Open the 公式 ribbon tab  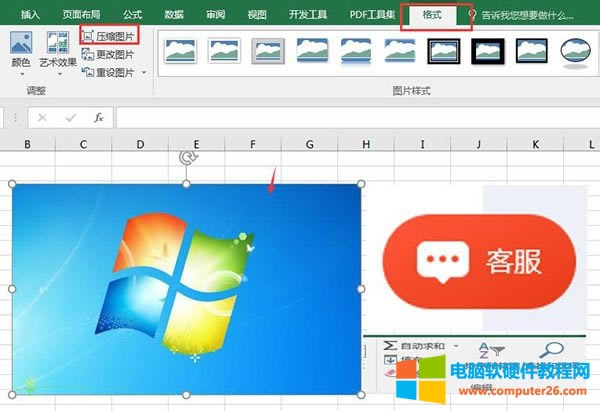coord(132,15)
